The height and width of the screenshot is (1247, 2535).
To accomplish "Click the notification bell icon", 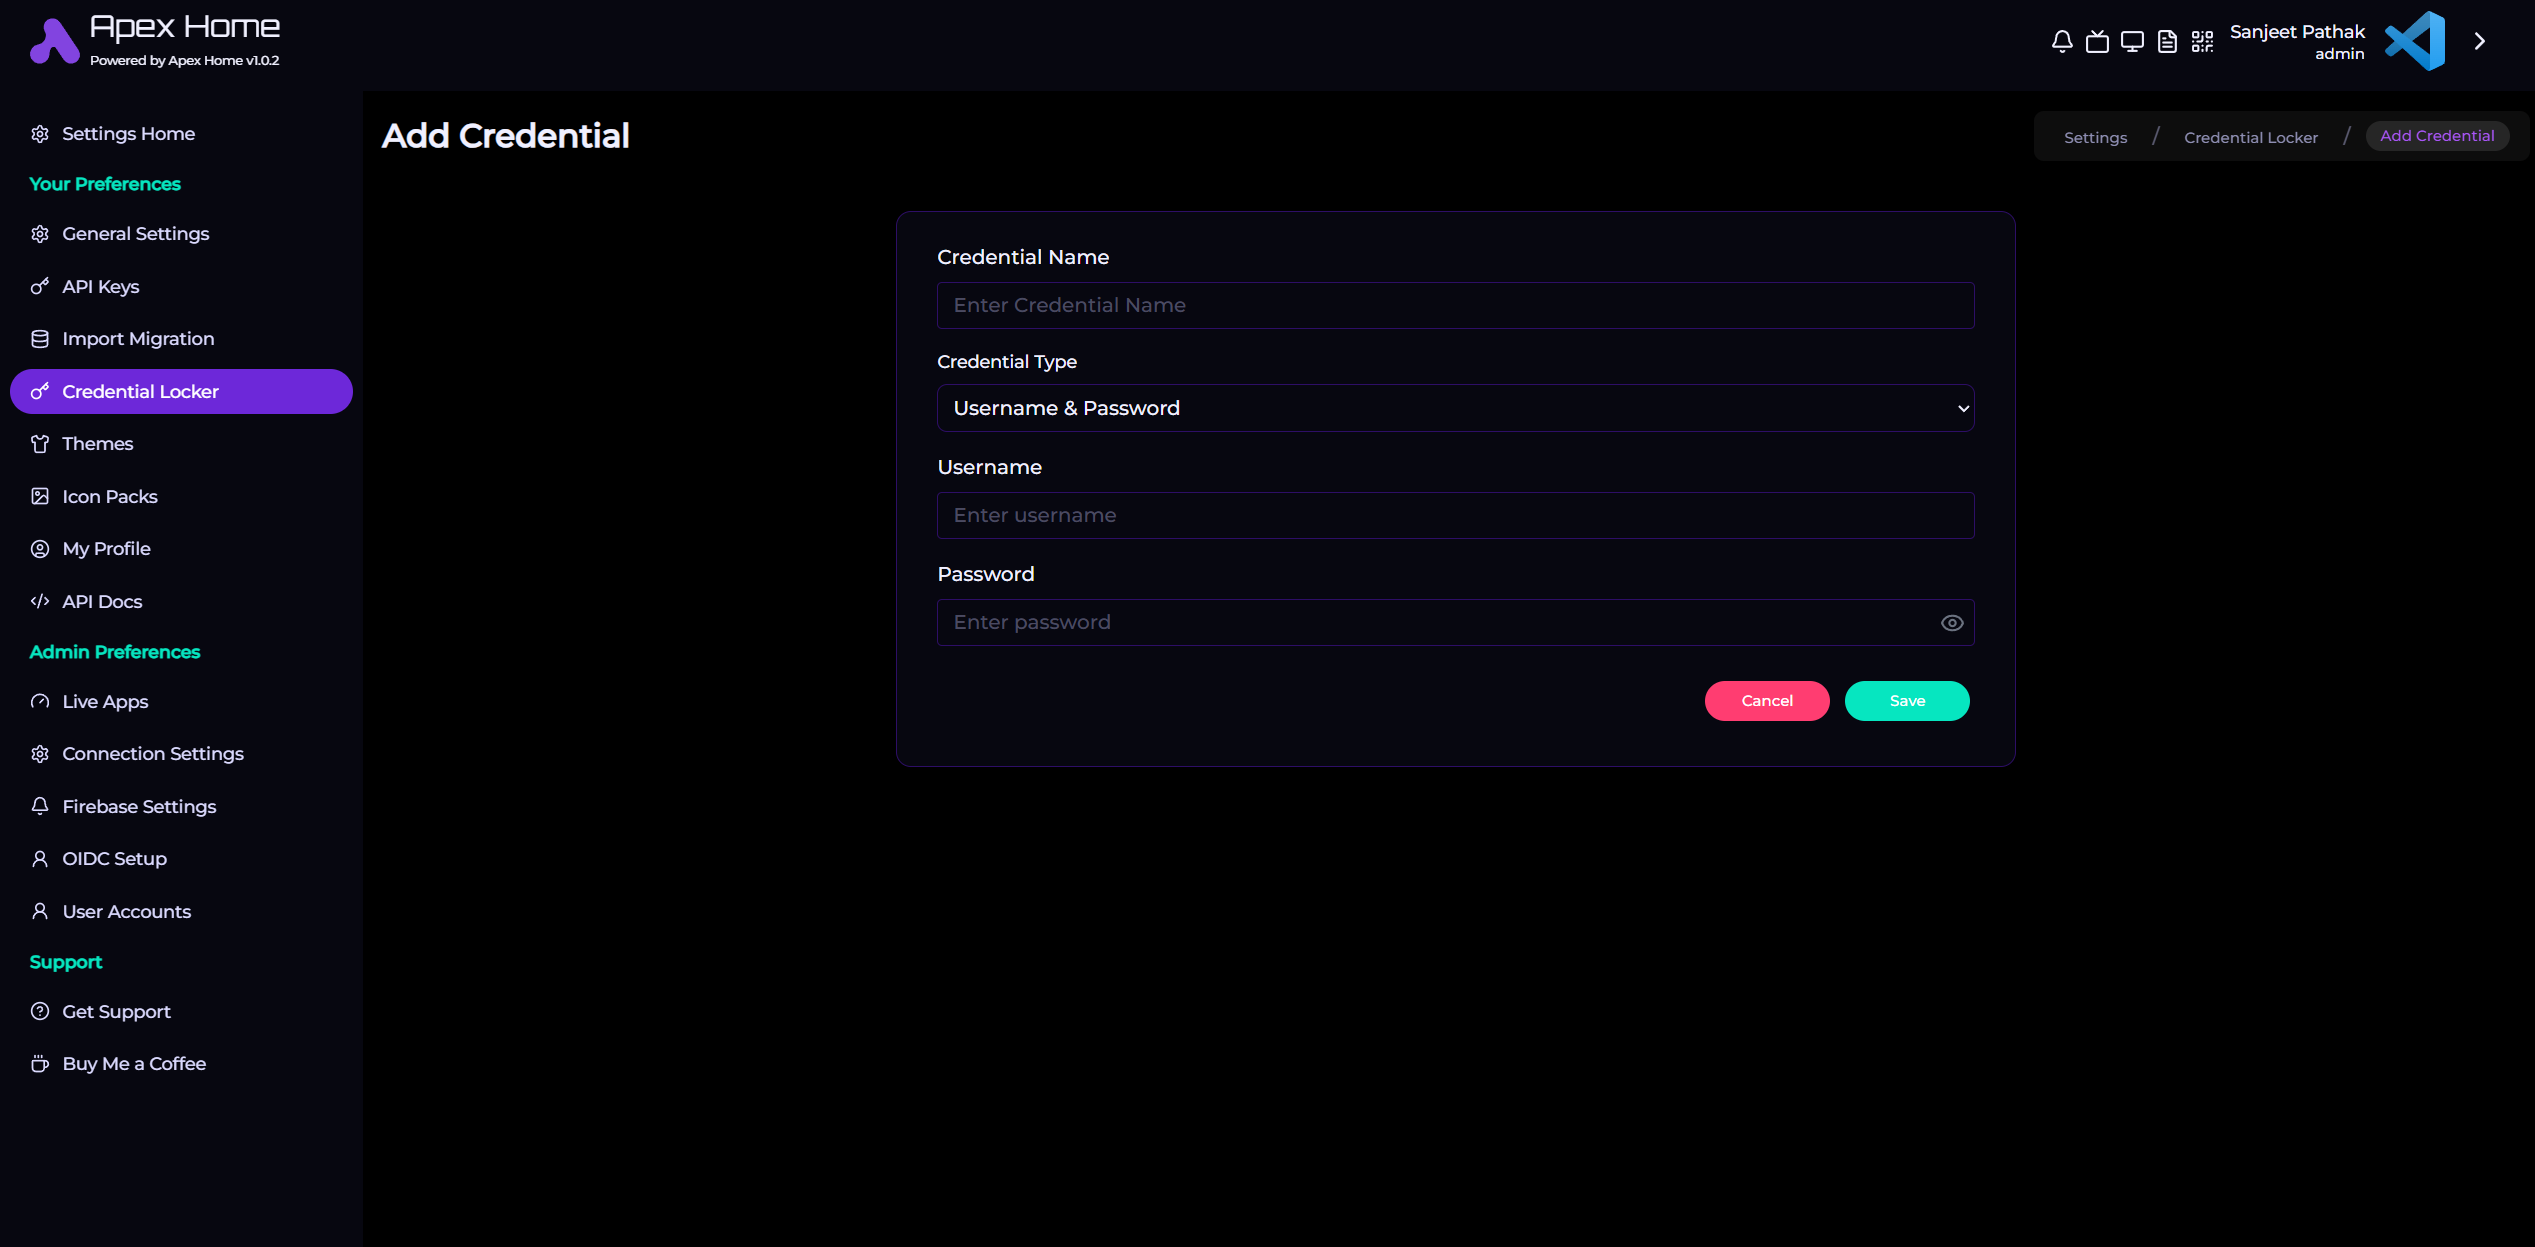I will point(2061,42).
